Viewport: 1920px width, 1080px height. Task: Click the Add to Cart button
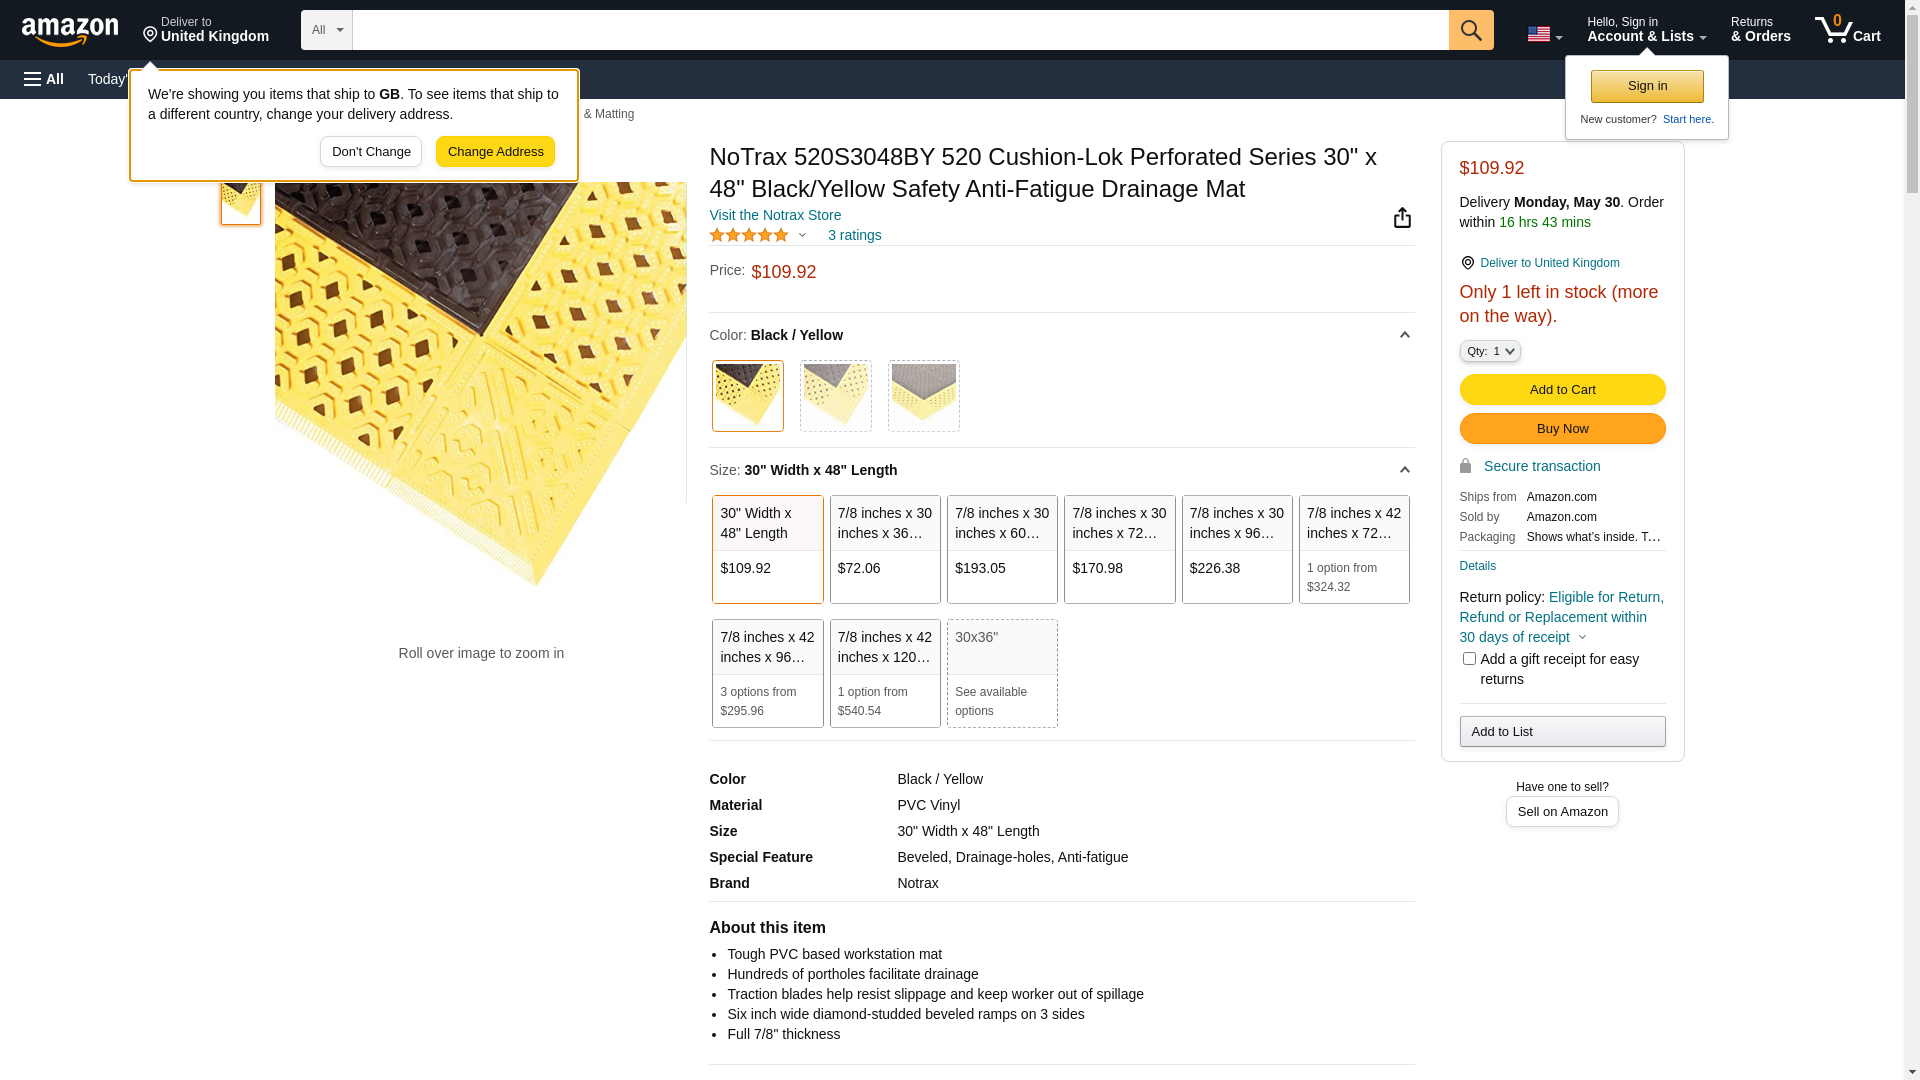pyautogui.click(x=1562, y=389)
